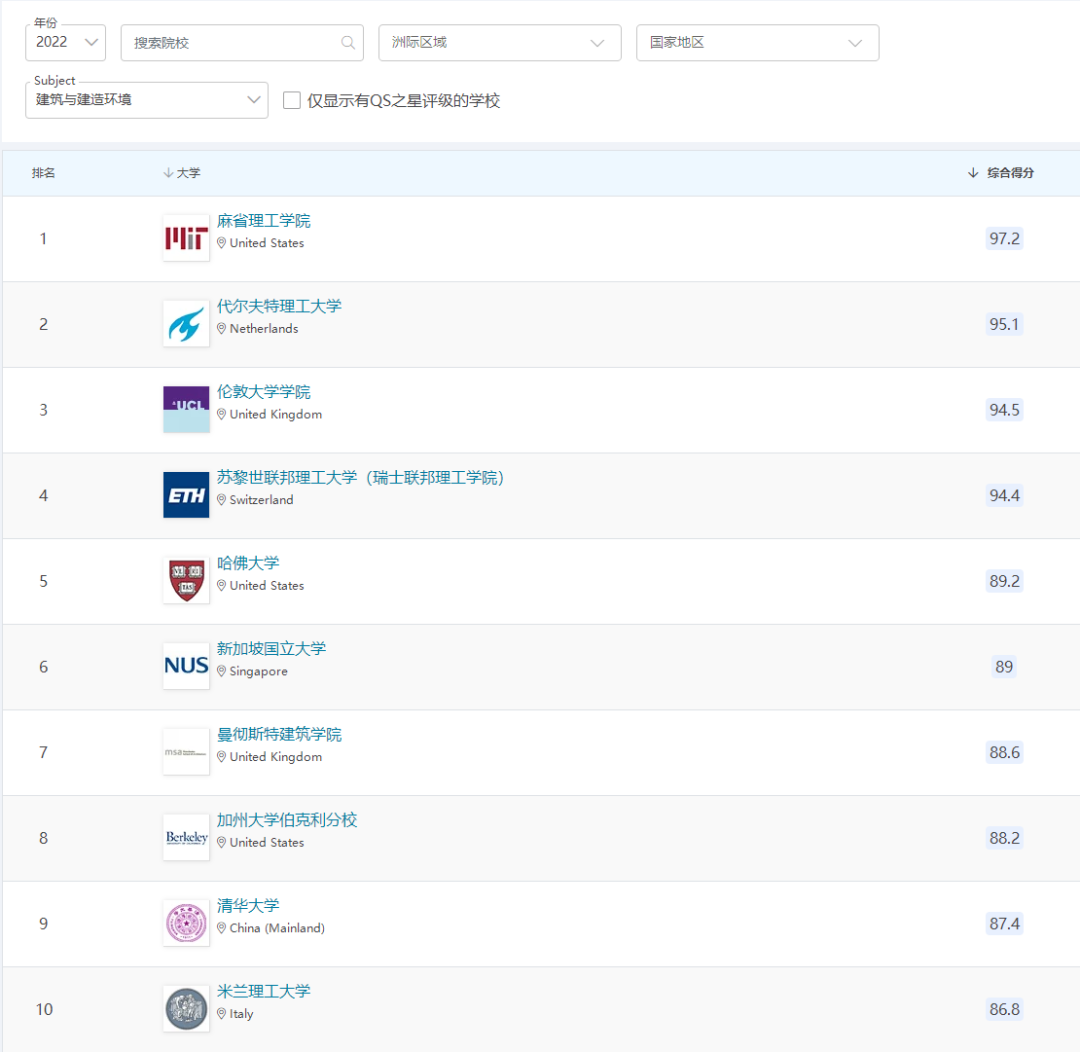Click the 94.4 score badge
The width and height of the screenshot is (1080, 1052).
click(x=1004, y=495)
